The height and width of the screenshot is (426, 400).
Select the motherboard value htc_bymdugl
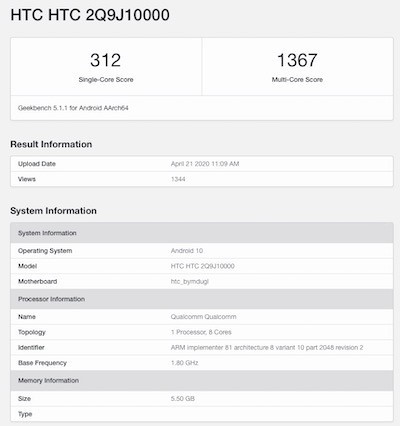pyautogui.click(x=190, y=282)
